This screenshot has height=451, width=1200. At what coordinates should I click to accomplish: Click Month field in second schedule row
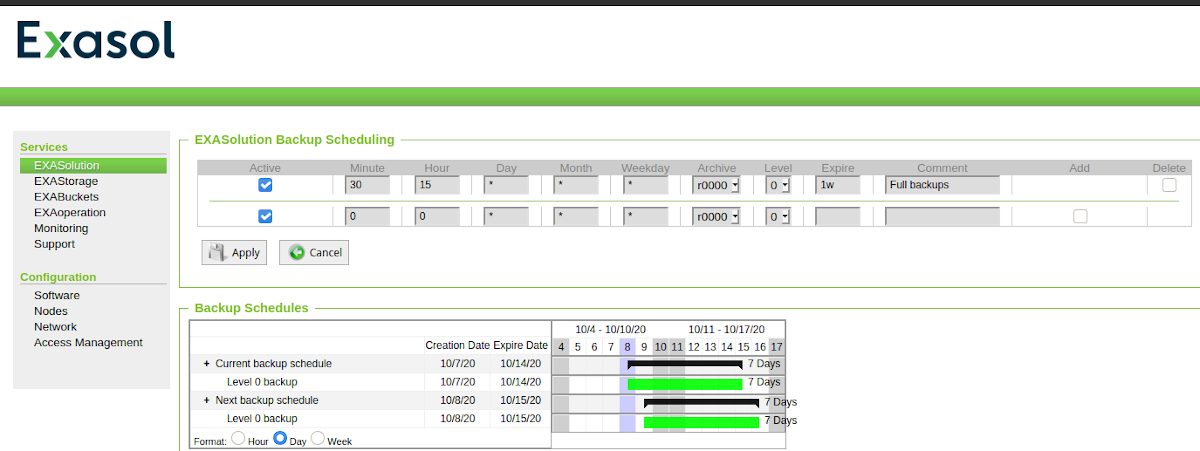click(576, 216)
